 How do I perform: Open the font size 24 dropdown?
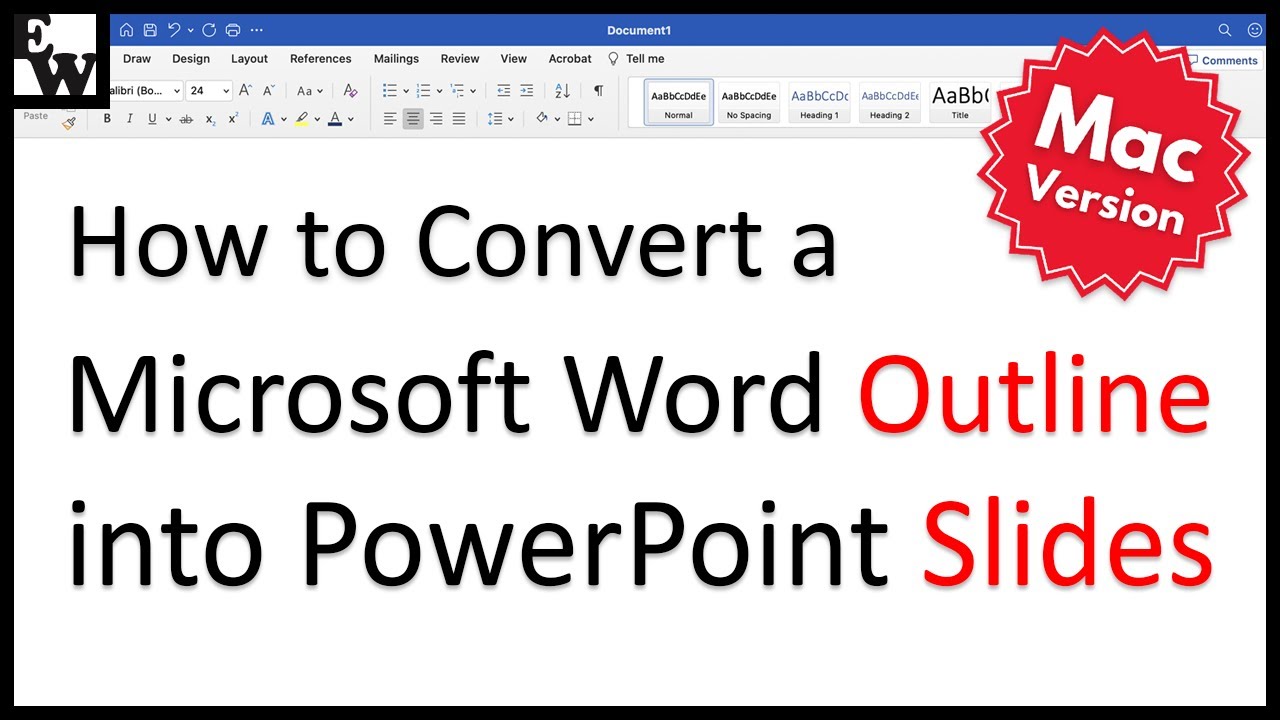click(x=210, y=91)
